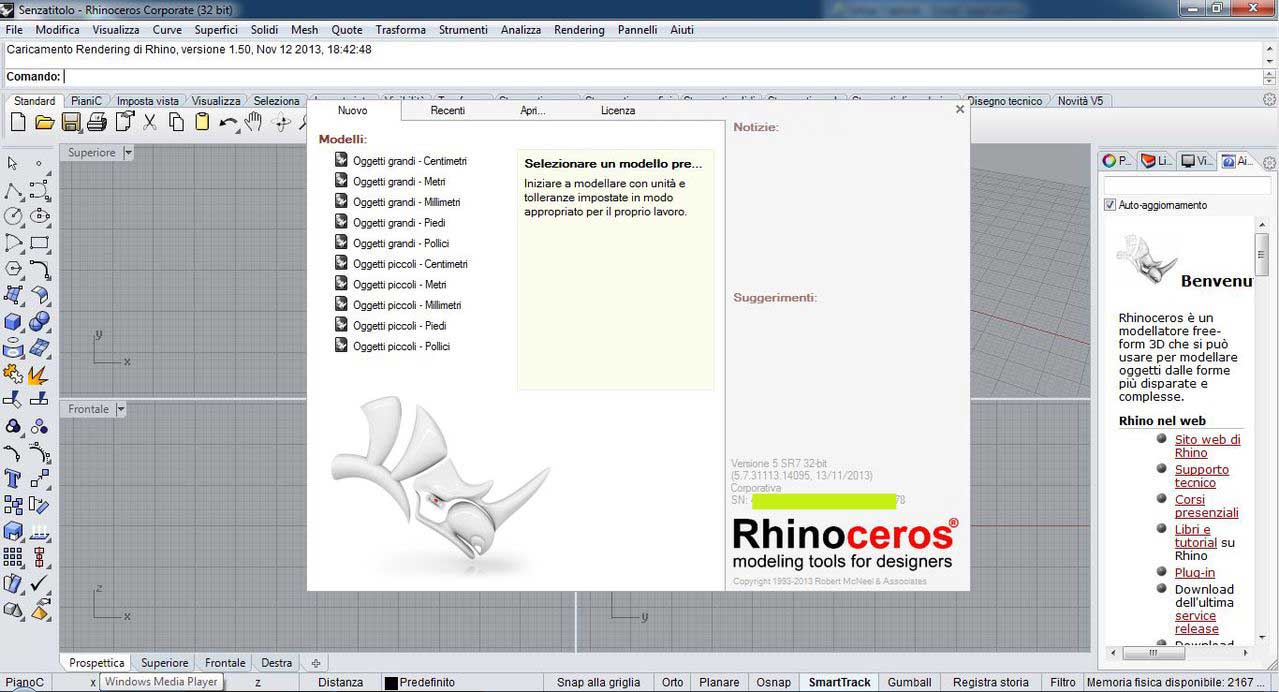Open the Superiore viewport dropdown arrow

(128, 153)
